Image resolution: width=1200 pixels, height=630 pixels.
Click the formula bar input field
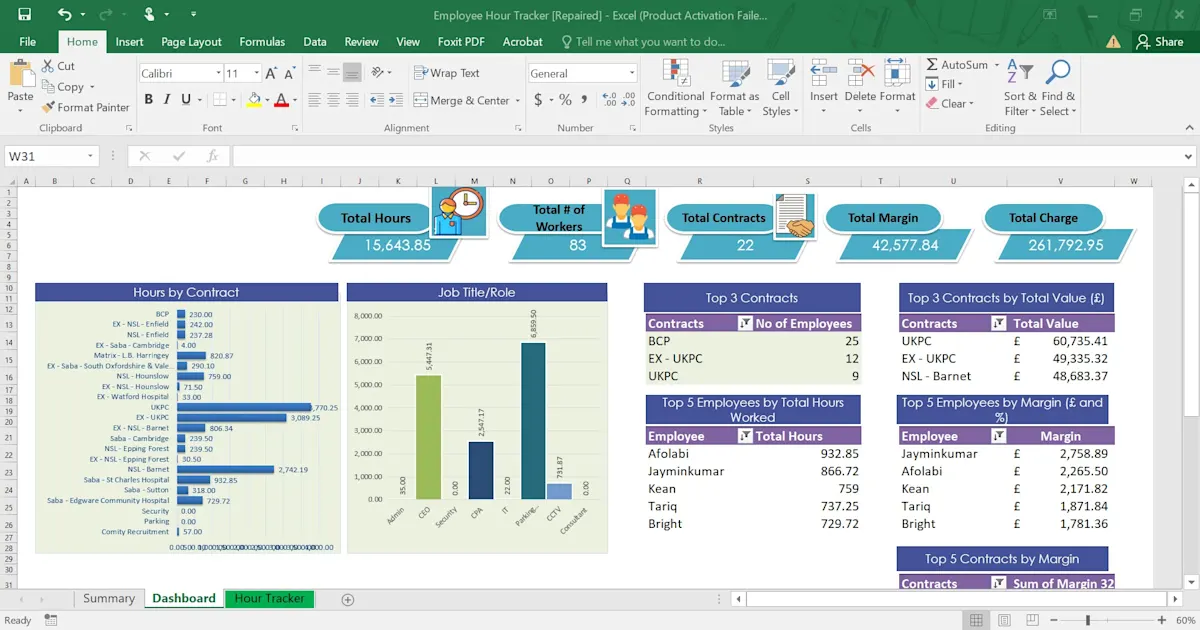coord(713,156)
